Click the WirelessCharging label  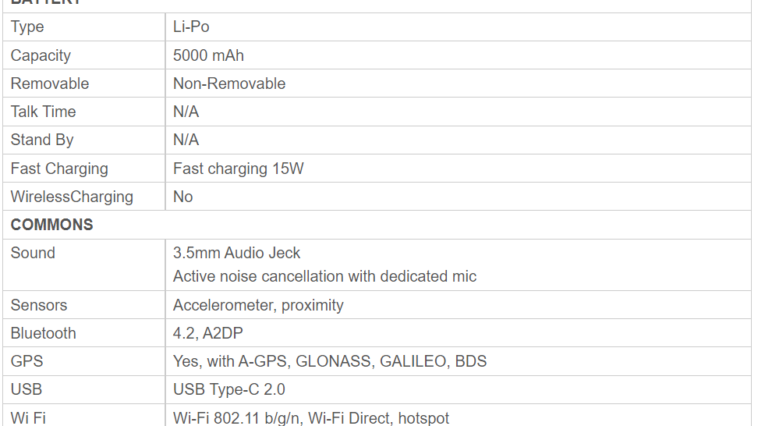click(72, 196)
